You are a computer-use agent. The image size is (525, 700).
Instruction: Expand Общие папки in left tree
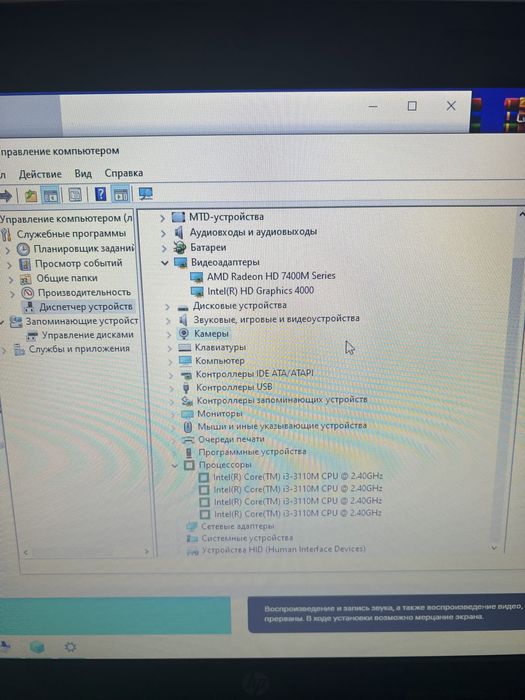[x=11, y=279]
